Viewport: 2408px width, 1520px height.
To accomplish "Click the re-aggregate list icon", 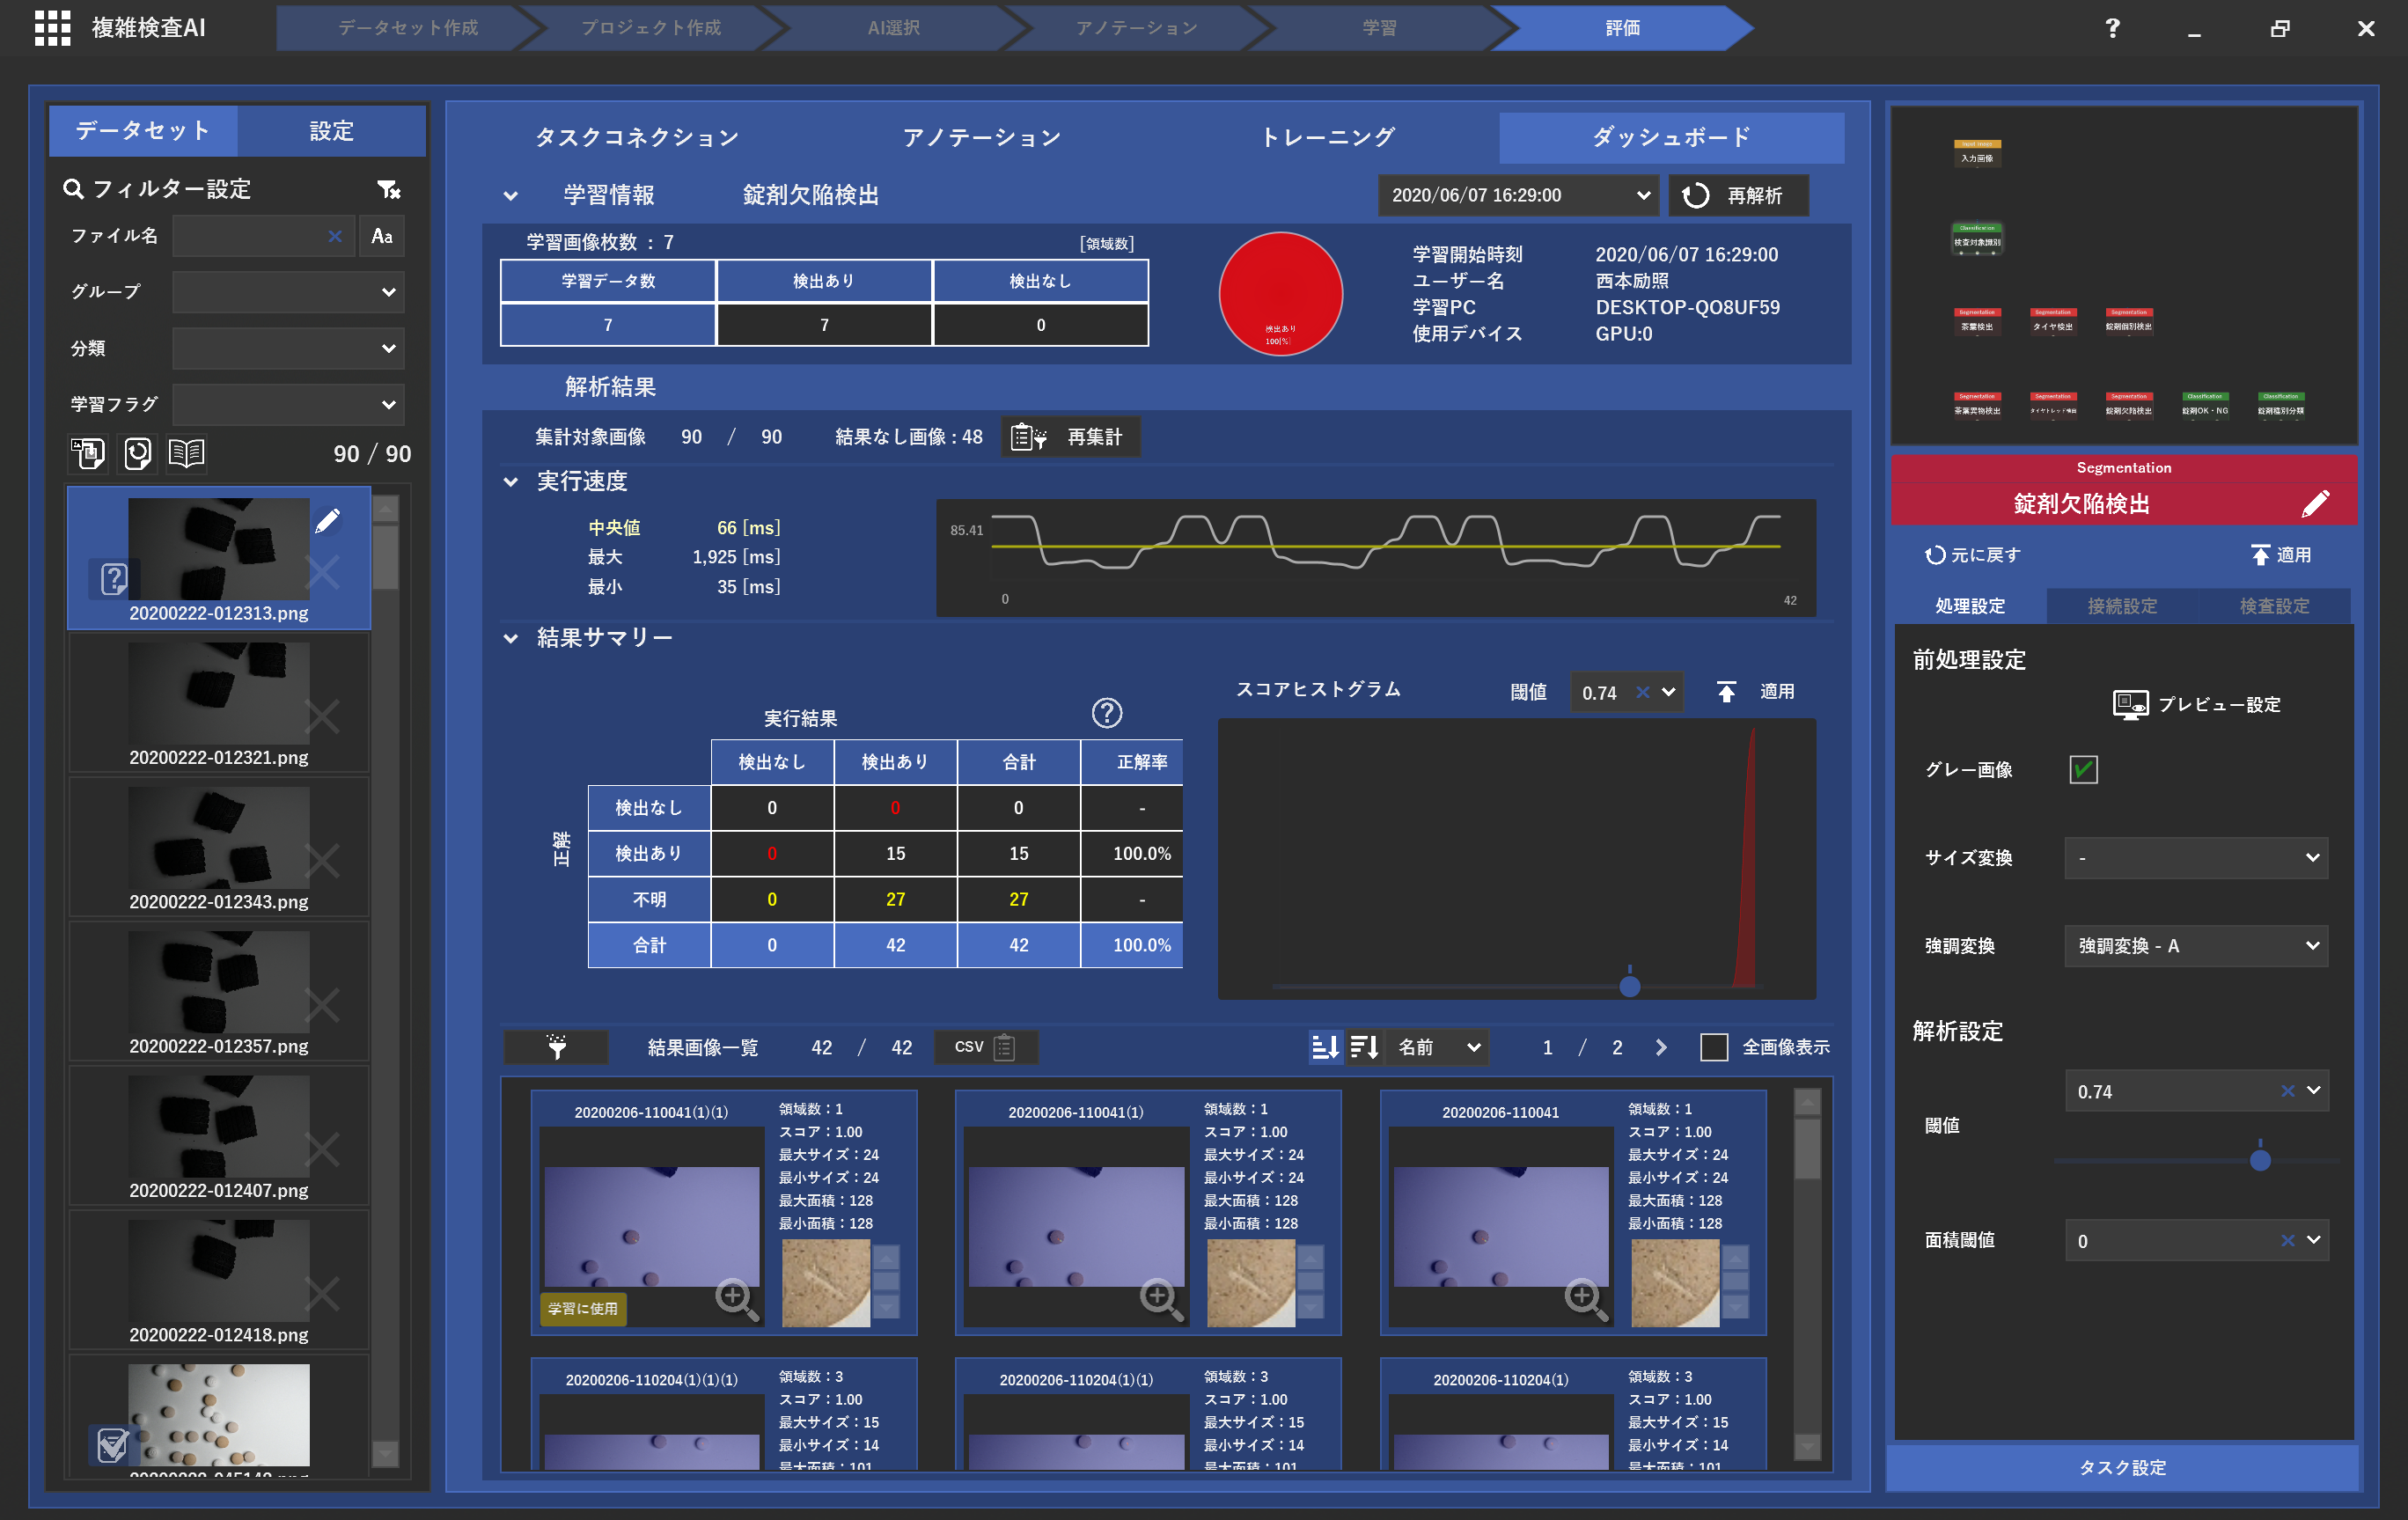I will pyautogui.click(x=1028, y=437).
